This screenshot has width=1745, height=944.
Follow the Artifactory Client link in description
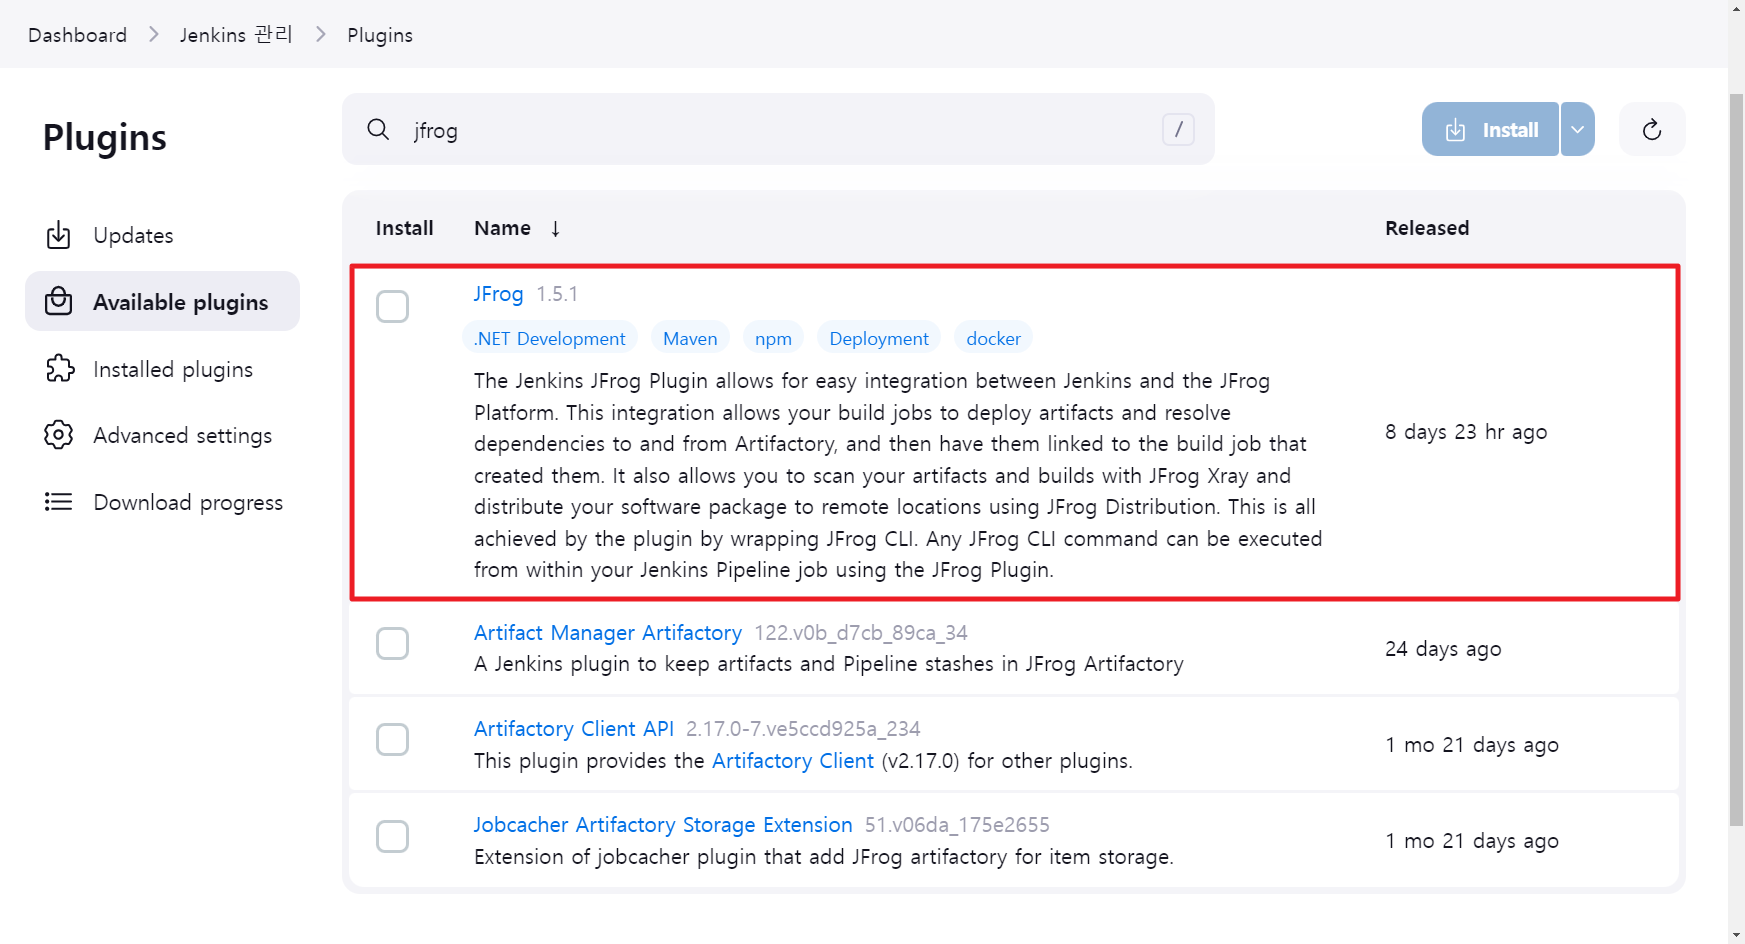(x=793, y=761)
